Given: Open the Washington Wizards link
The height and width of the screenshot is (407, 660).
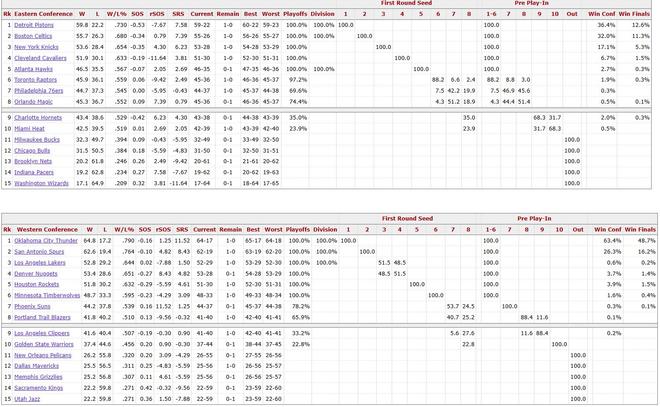Looking at the screenshot, I should point(41,183).
